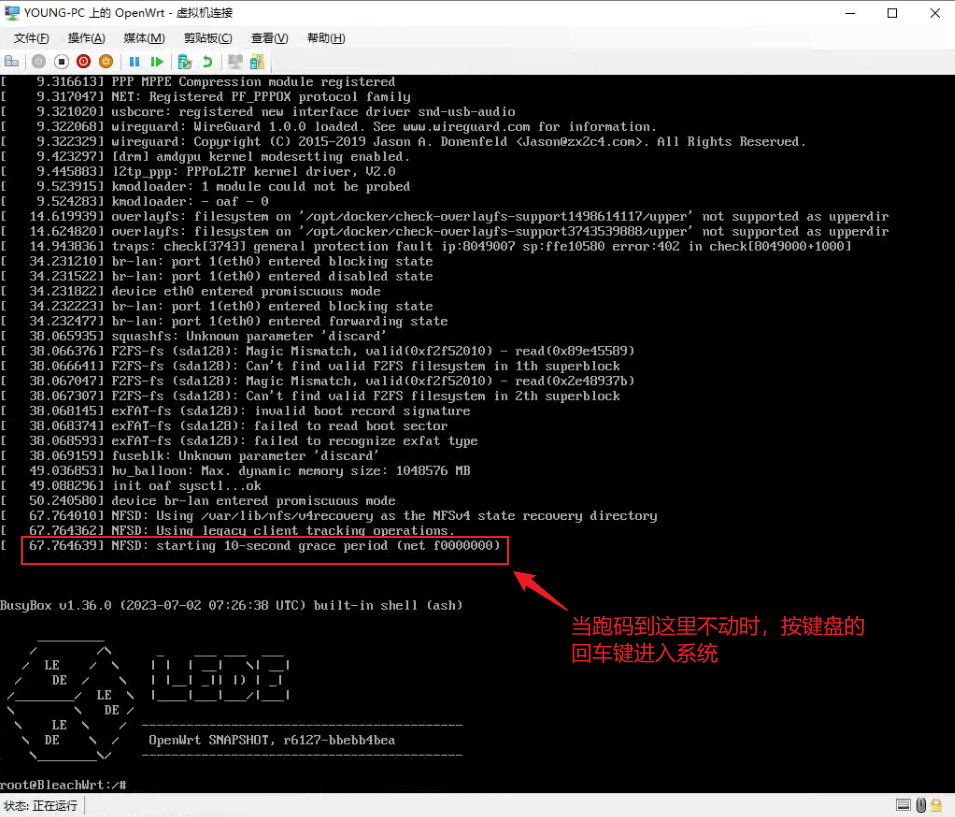Click the 'NET: Registered PF_PPPOX protocol family' line
This screenshot has height=817, width=955.
(x=206, y=97)
